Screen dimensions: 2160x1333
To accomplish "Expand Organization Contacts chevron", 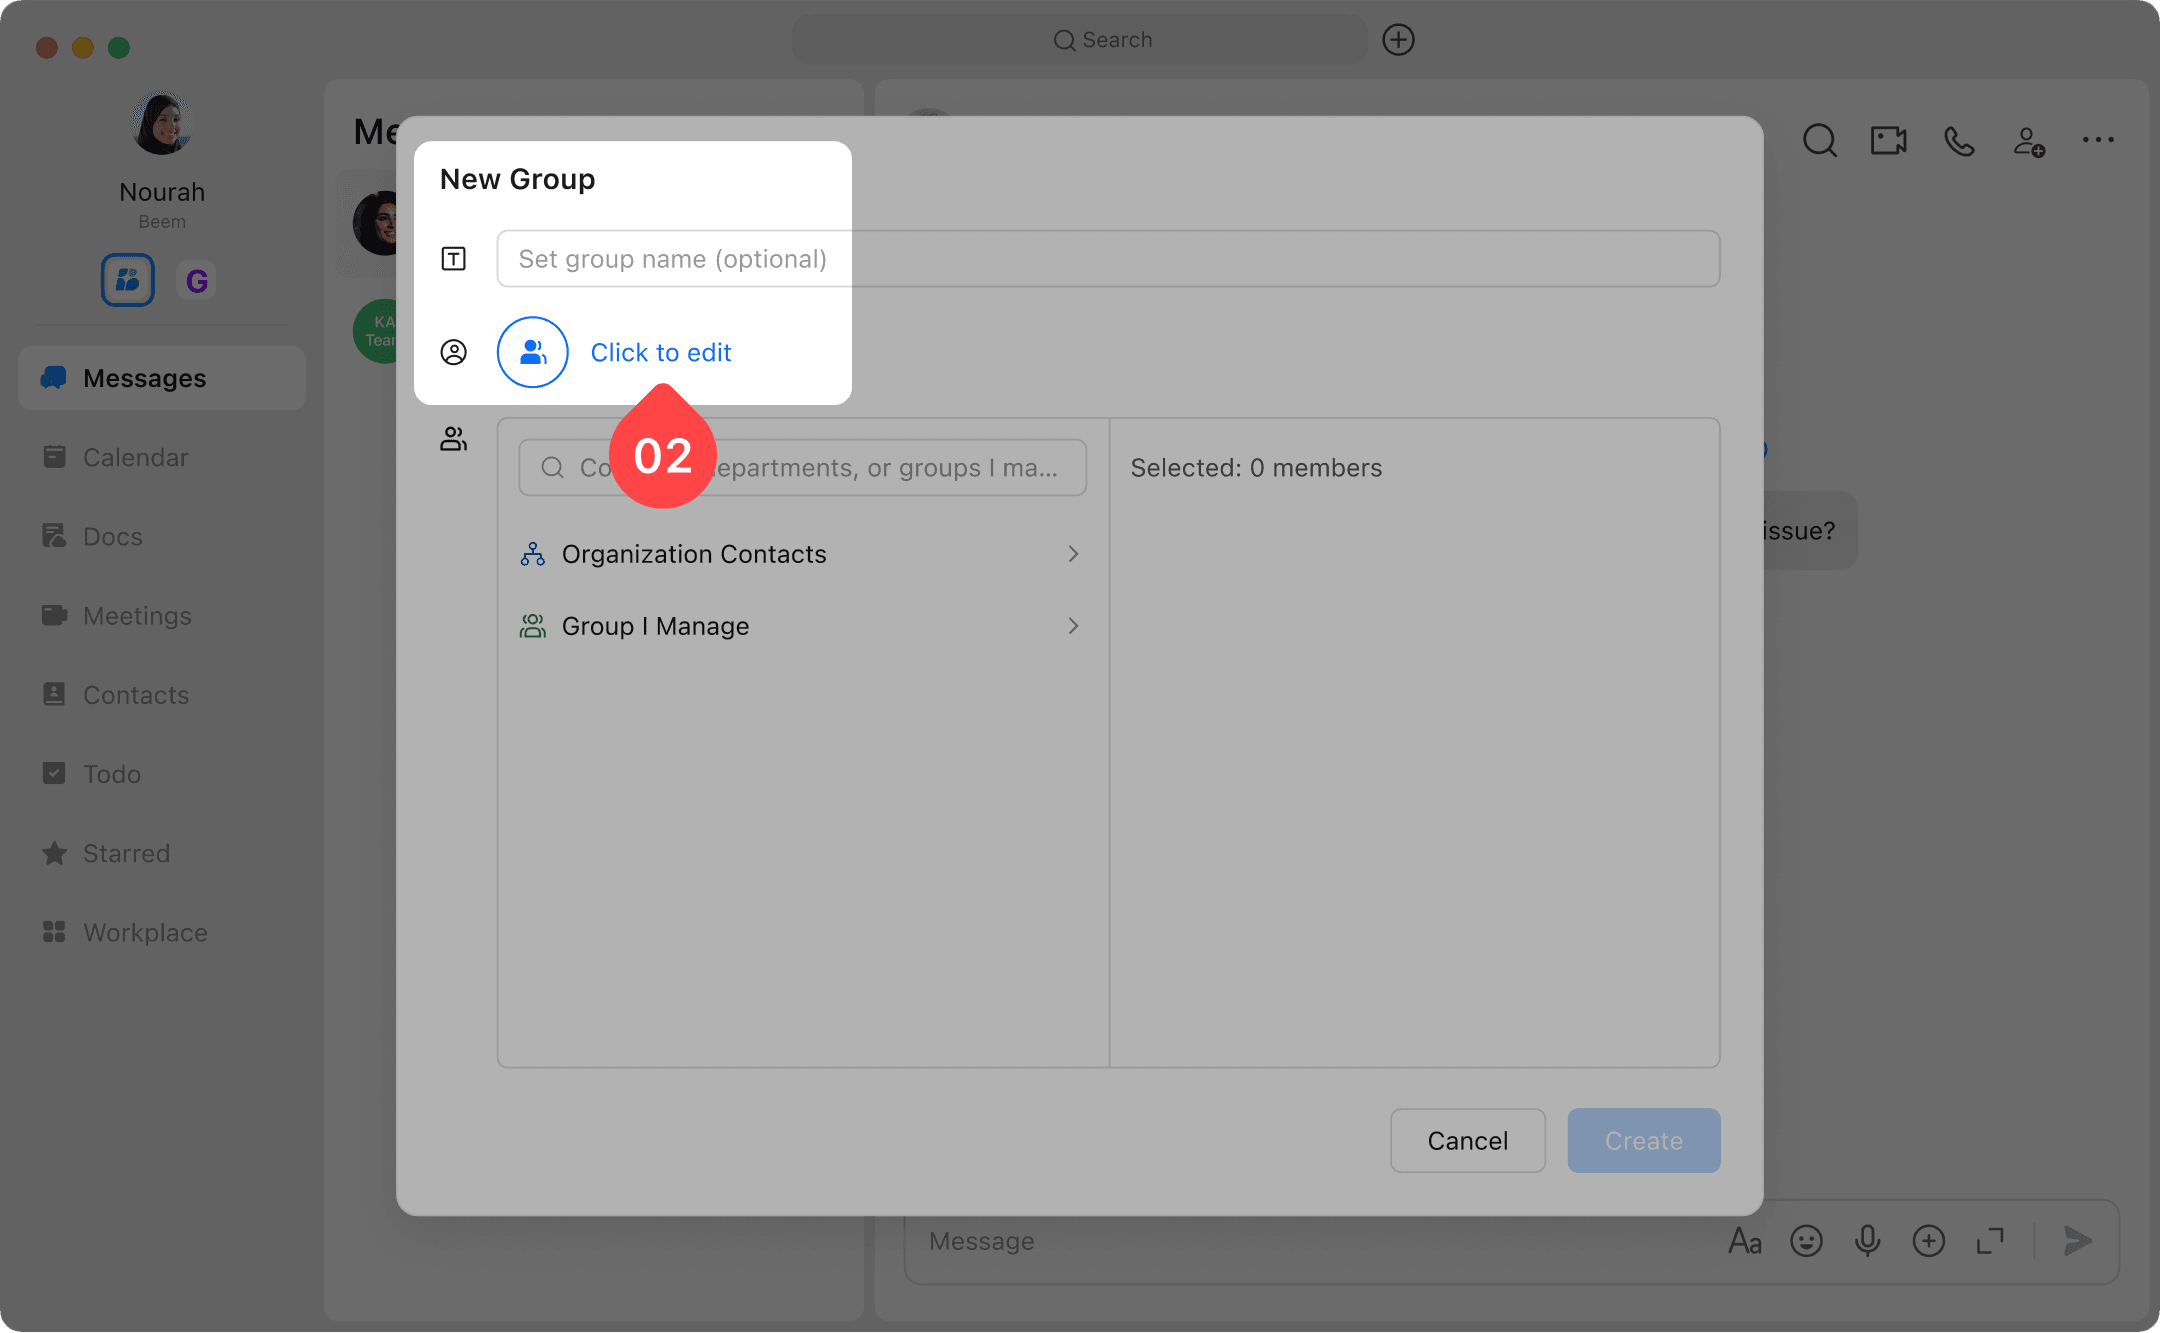I will pyautogui.click(x=1073, y=554).
